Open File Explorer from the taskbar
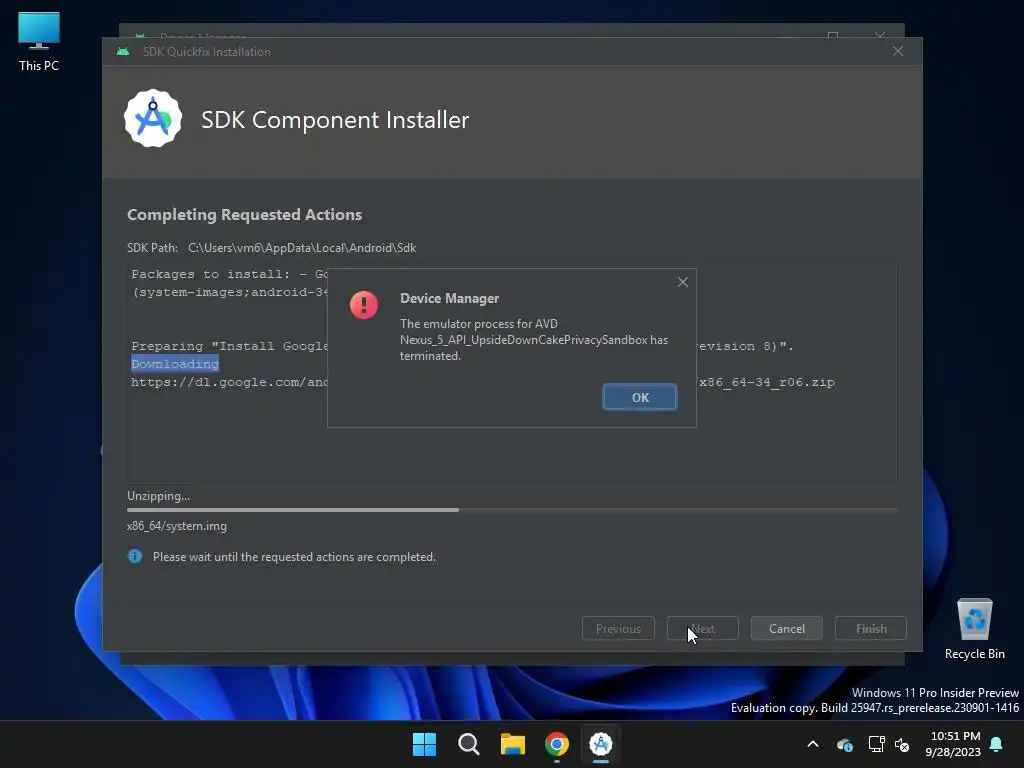Screen dimensions: 1024x768 [513, 744]
